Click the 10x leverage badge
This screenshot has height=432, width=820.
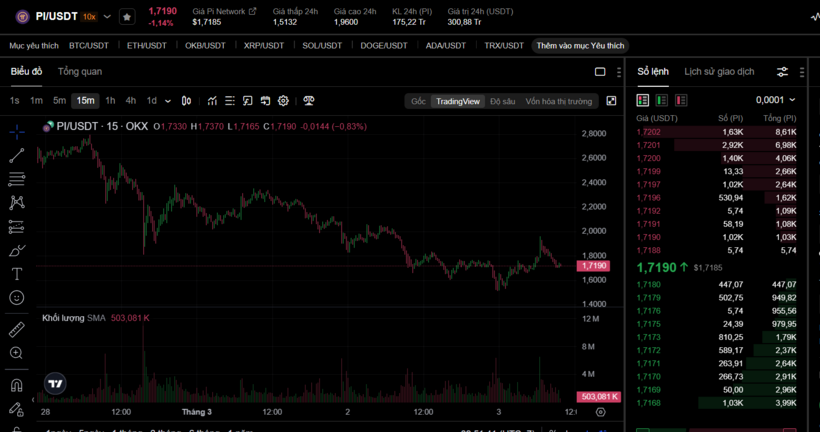[x=89, y=17]
